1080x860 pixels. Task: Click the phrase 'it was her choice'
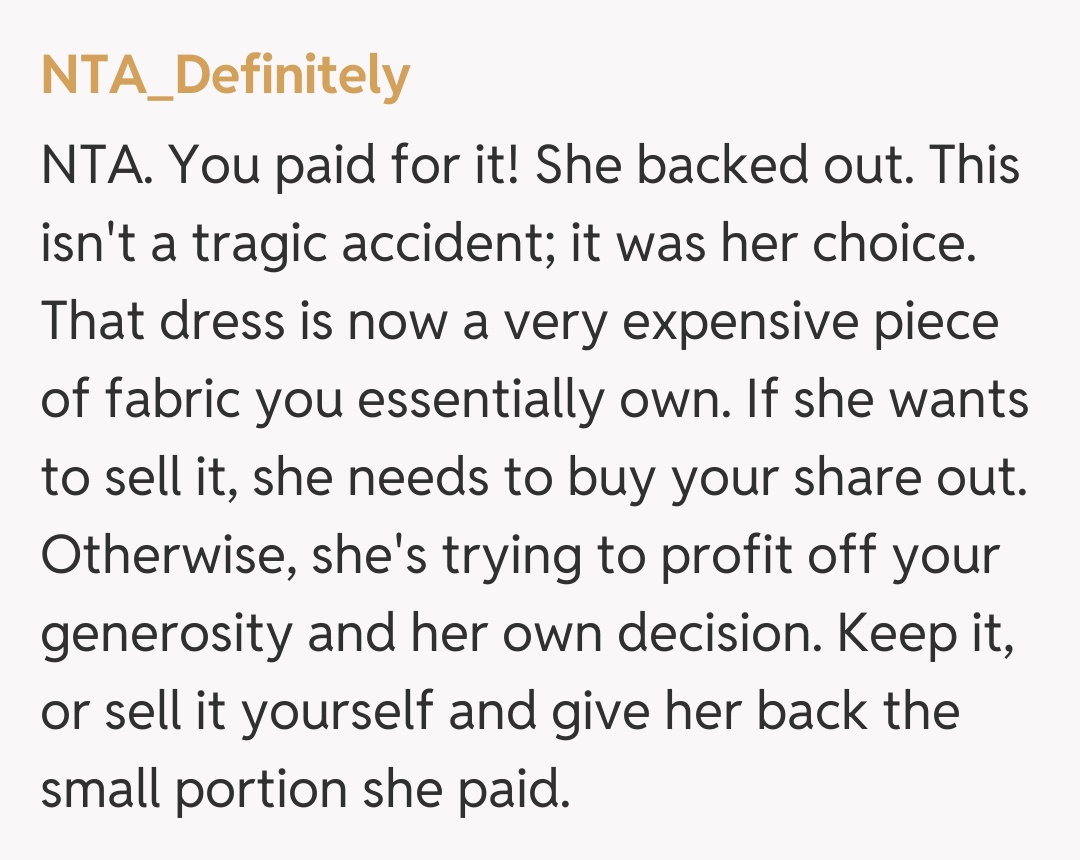772,244
